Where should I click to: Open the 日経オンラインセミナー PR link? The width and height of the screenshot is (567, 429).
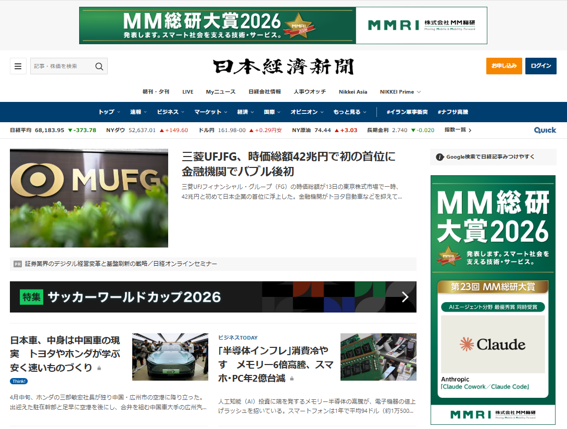(121, 264)
